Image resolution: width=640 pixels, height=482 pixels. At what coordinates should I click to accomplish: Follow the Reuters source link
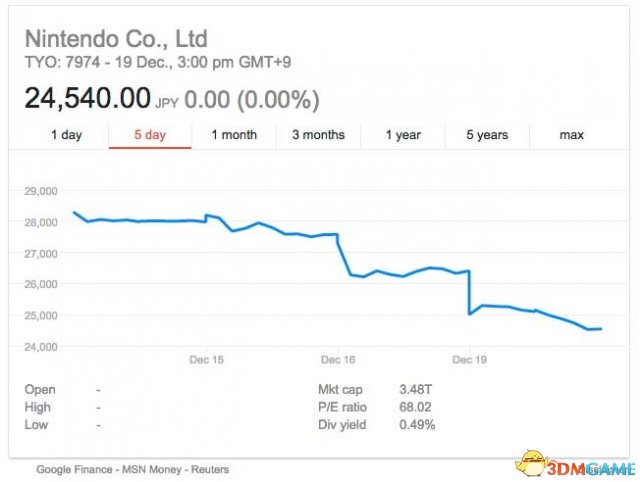click(209, 469)
